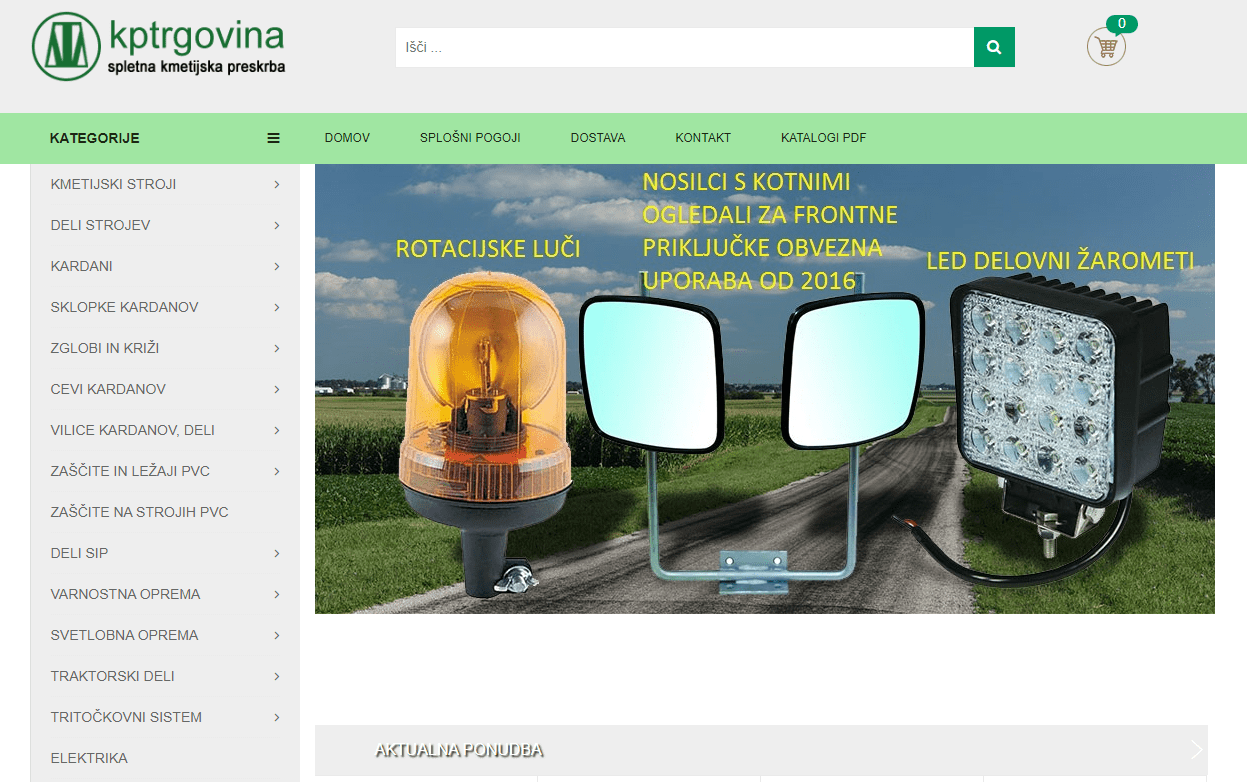This screenshot has height=782, width=1247.
Task: Open Katalogi PDF from navigation
Action: (823, 138)
